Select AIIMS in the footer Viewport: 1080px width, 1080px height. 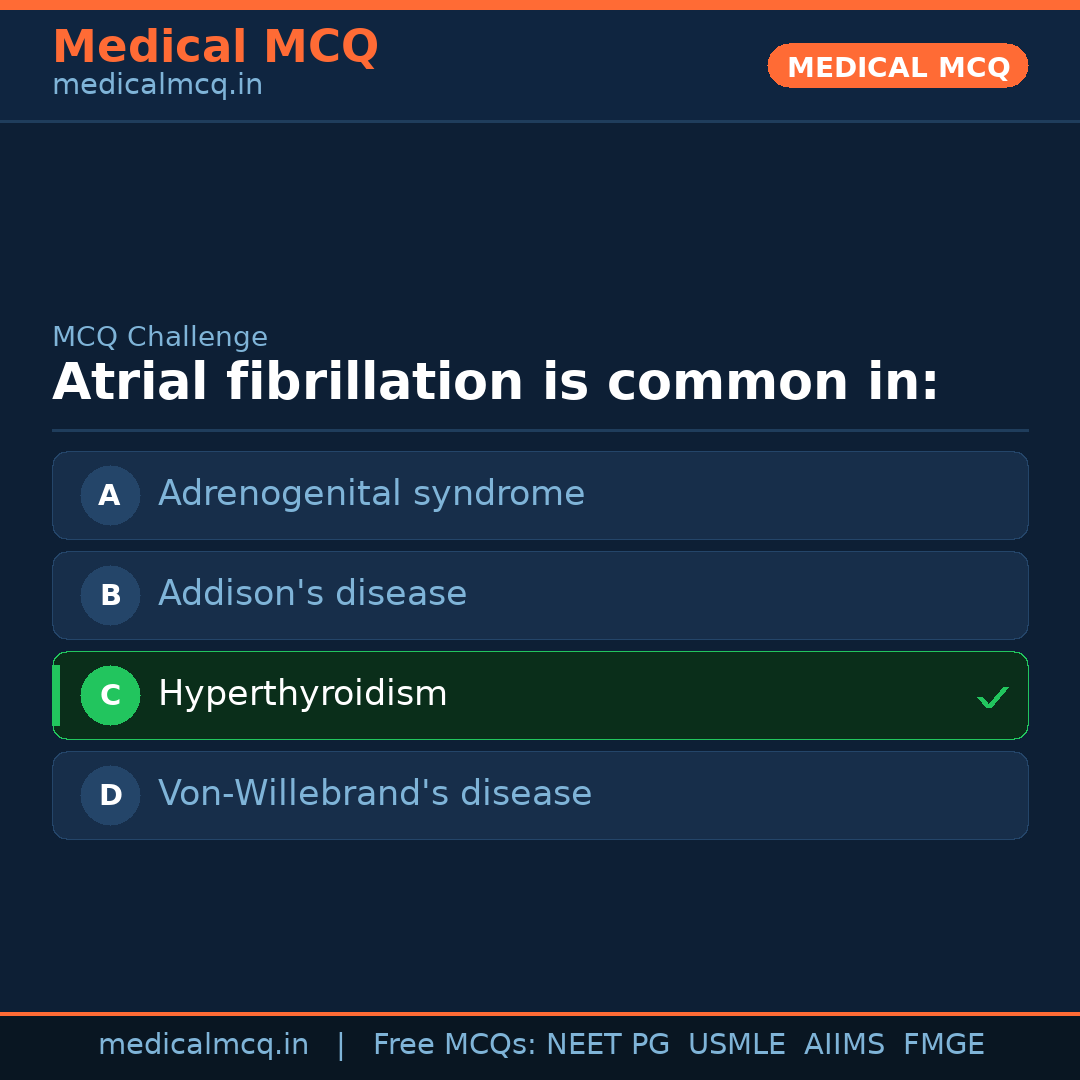tap(844, 1045)
